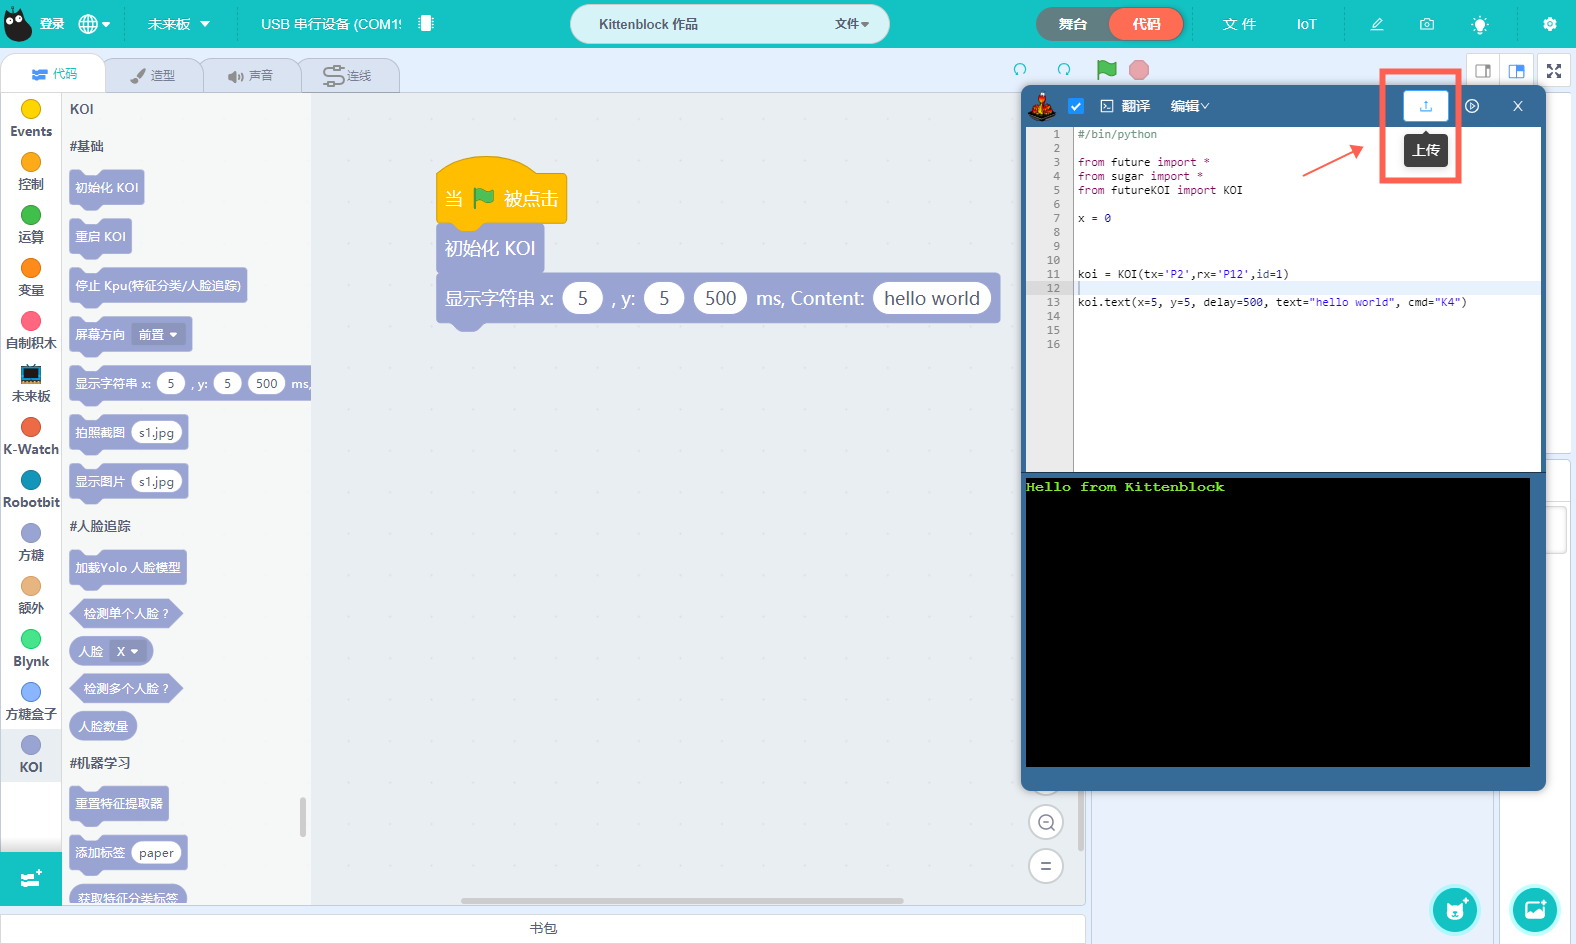Open the 文件 dropdown inside the project title field
Viewport: 1576px width, 944px height.
click(x=852, y=24)
